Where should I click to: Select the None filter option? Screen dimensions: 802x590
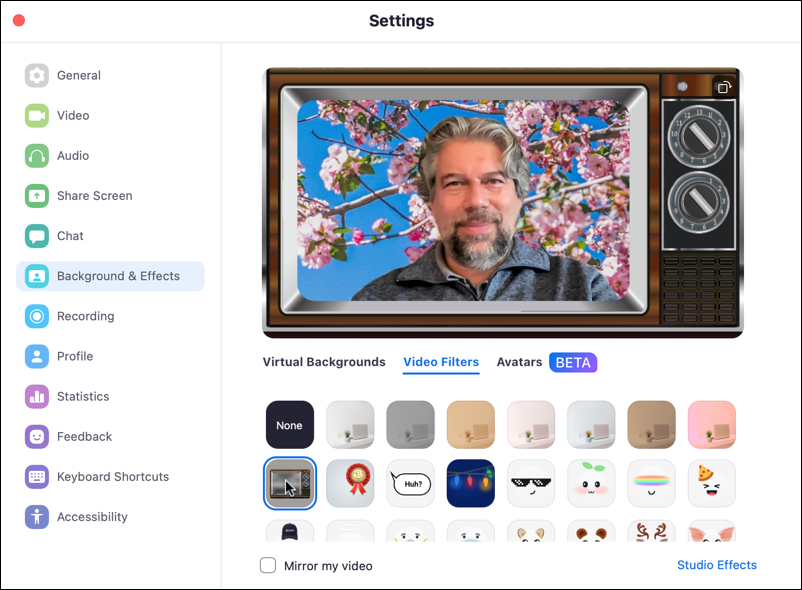point(289,424)
